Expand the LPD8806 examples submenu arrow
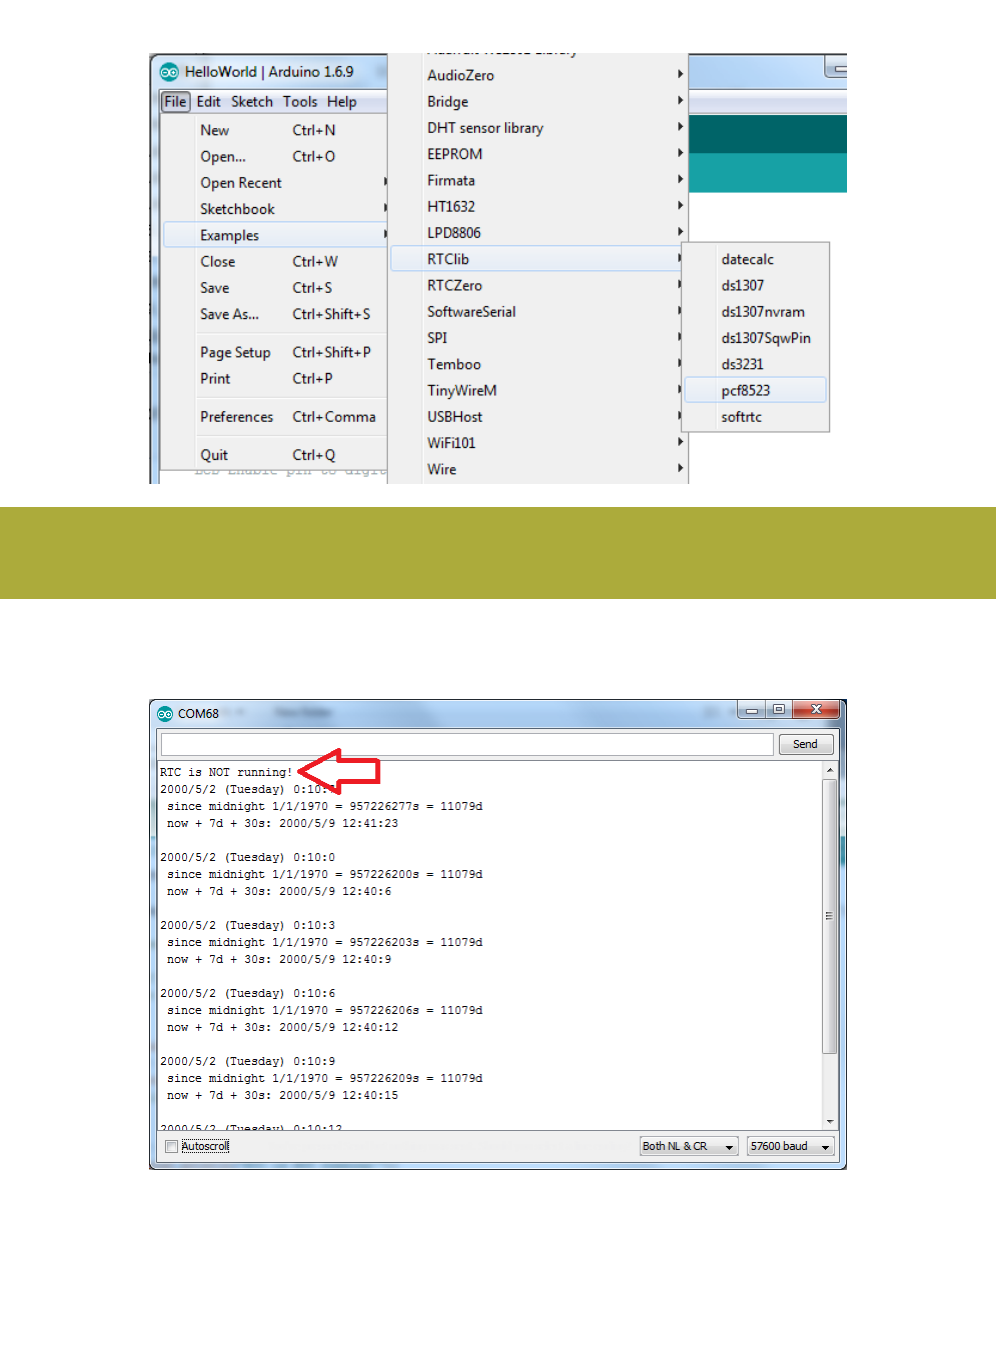The width and height of the screenshot is (996, 1358). click(x=680, y=232)
